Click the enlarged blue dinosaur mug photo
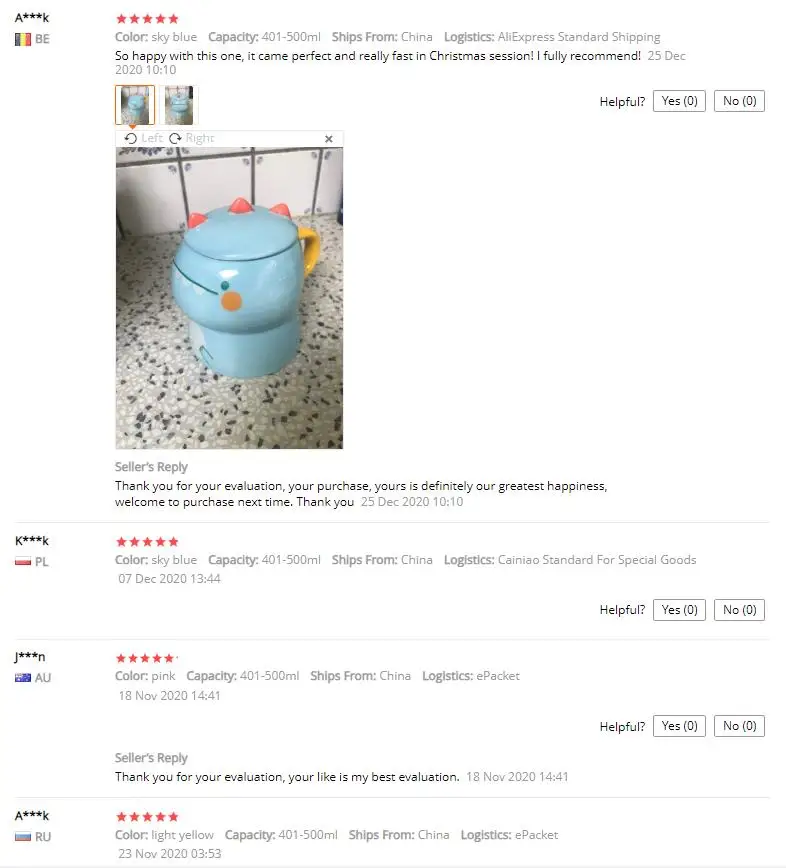Screen dimensions: 786x868 click(x=229, y=298)
